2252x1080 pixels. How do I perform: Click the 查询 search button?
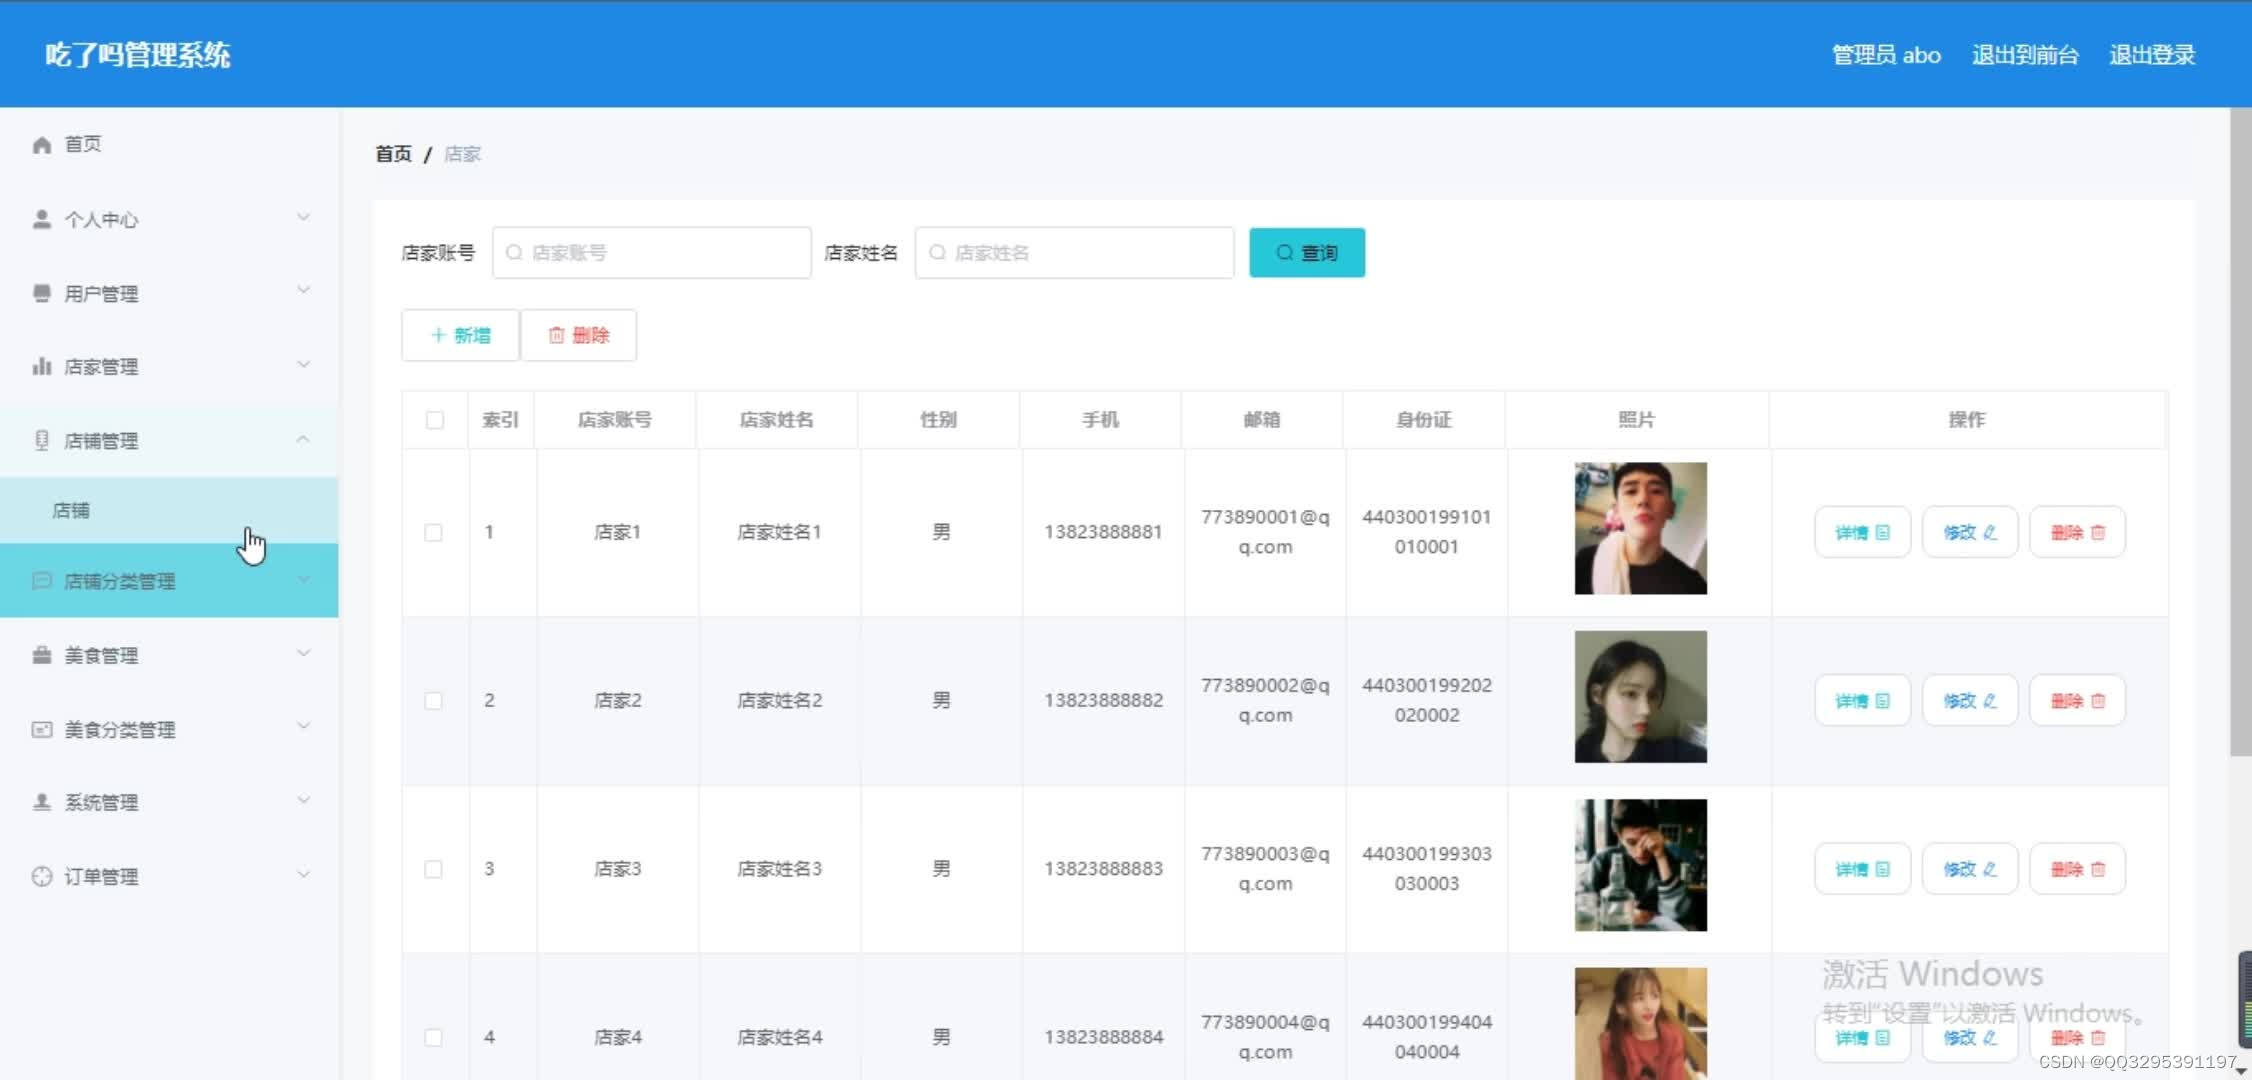coord(1307,253)
